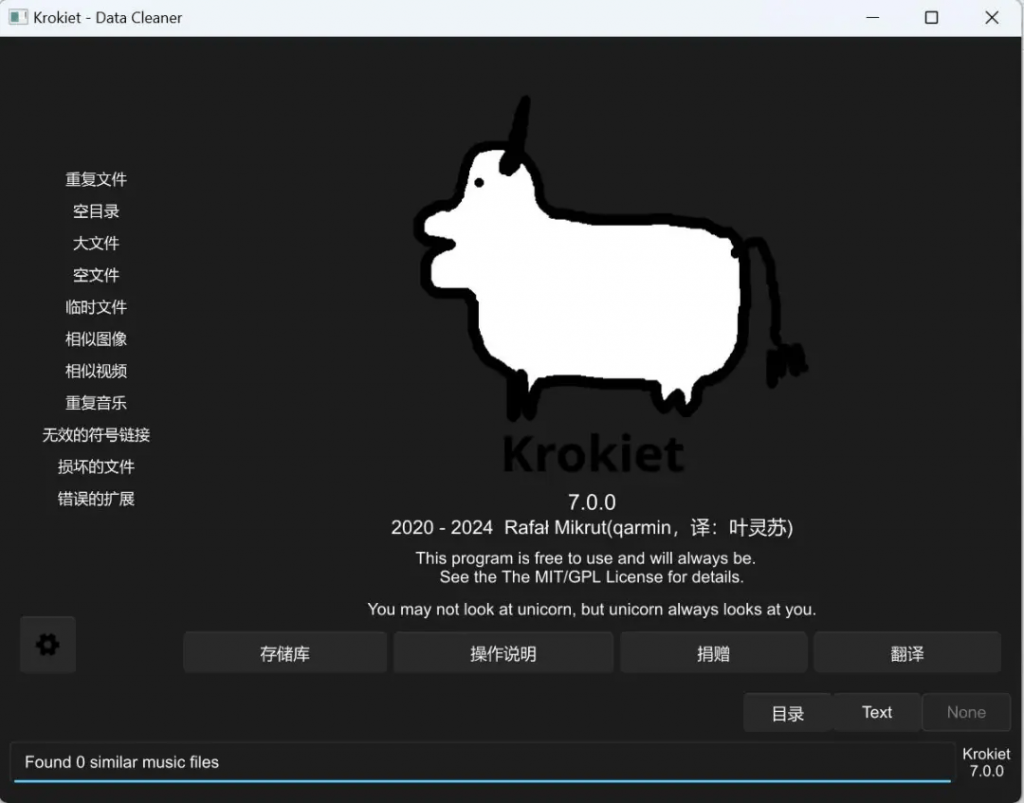Select 错误的扩展 tool

click(x=96, y=500)
